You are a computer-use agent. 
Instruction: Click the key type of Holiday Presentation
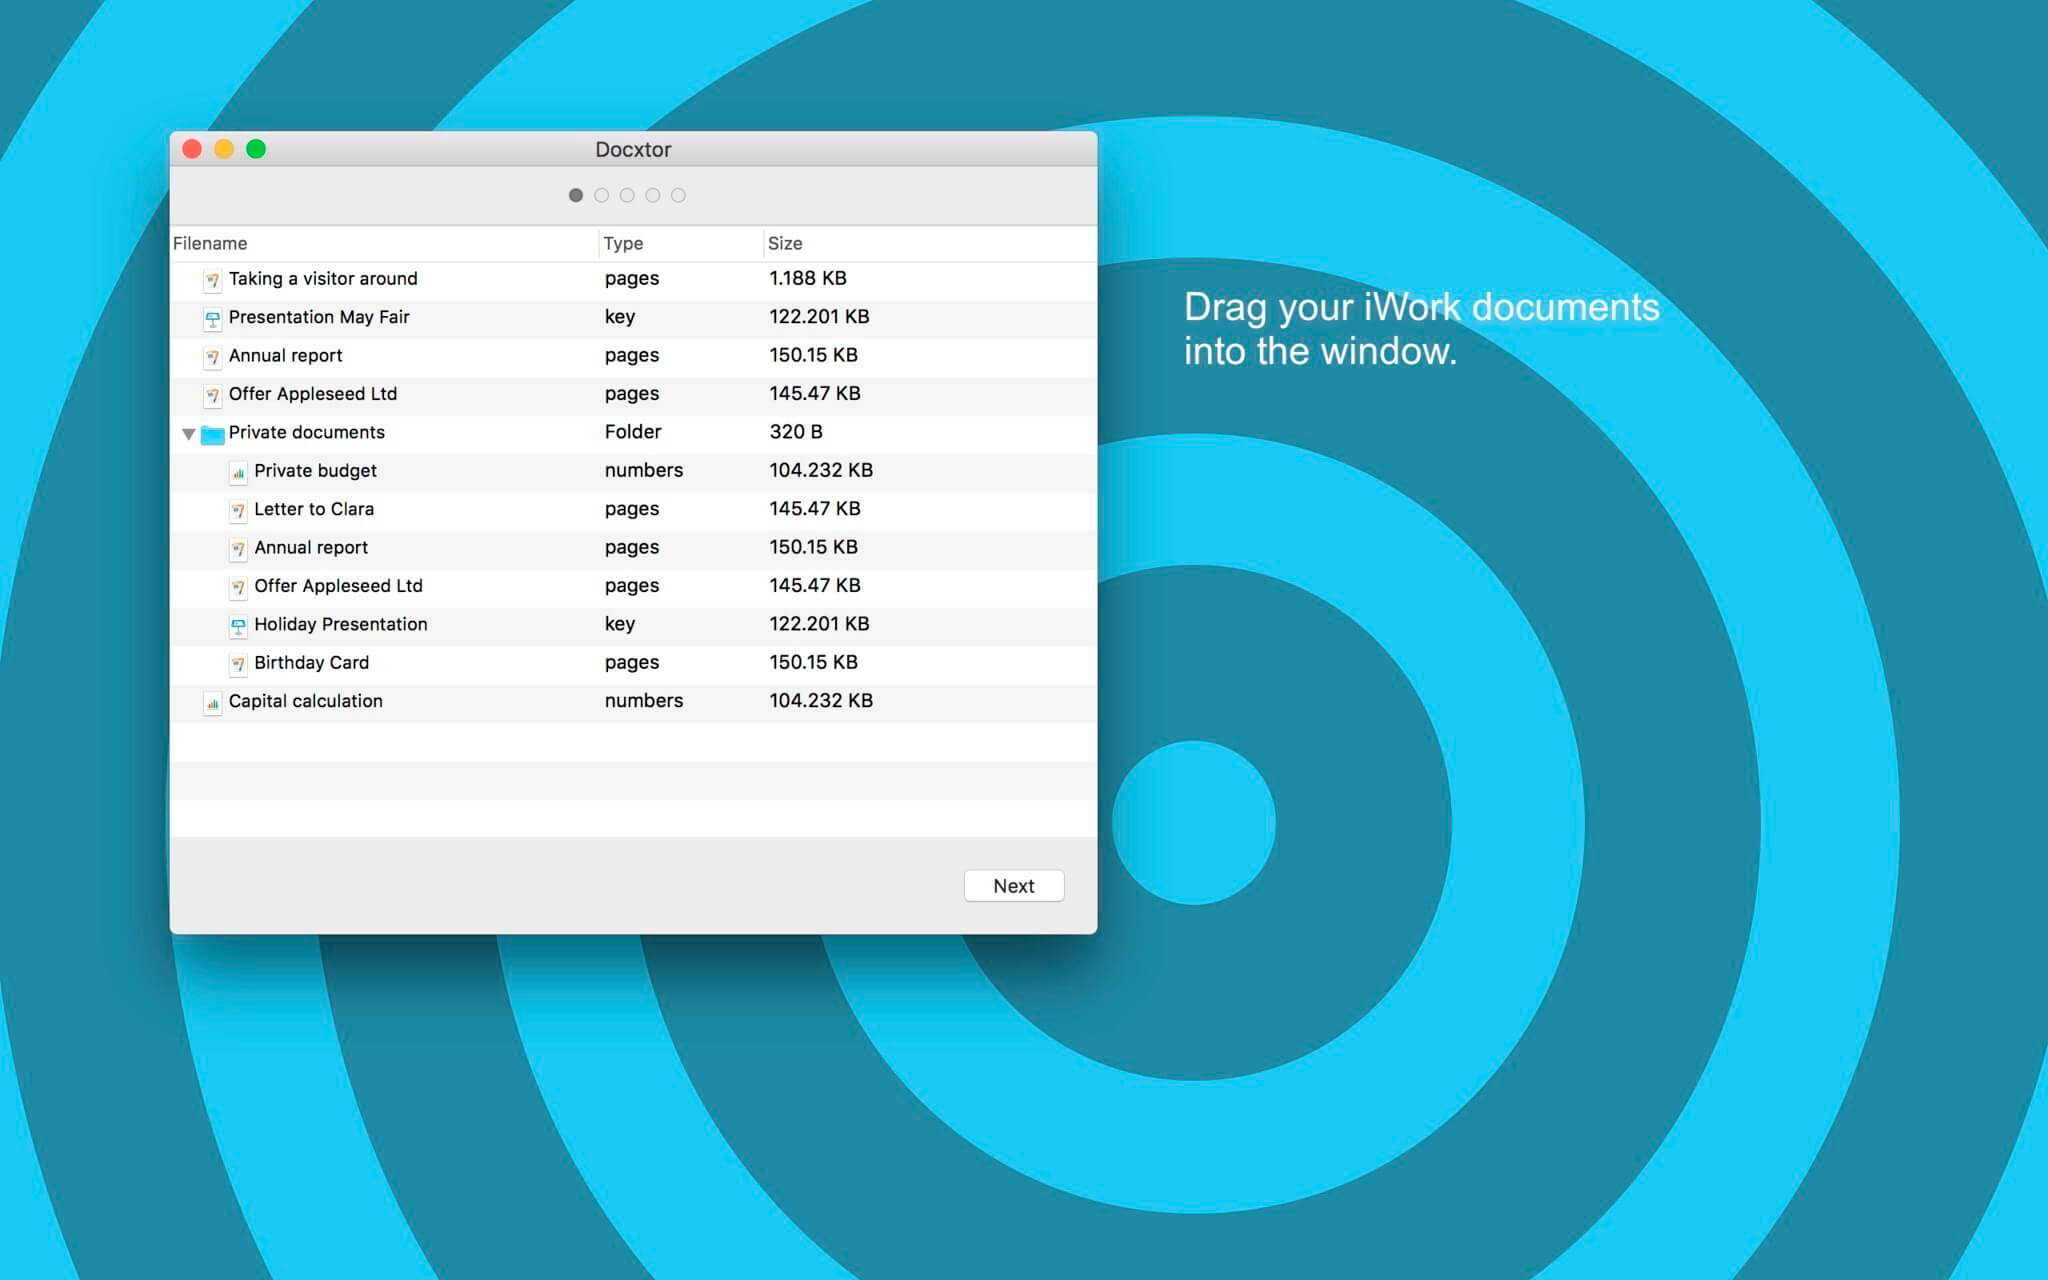620,625
